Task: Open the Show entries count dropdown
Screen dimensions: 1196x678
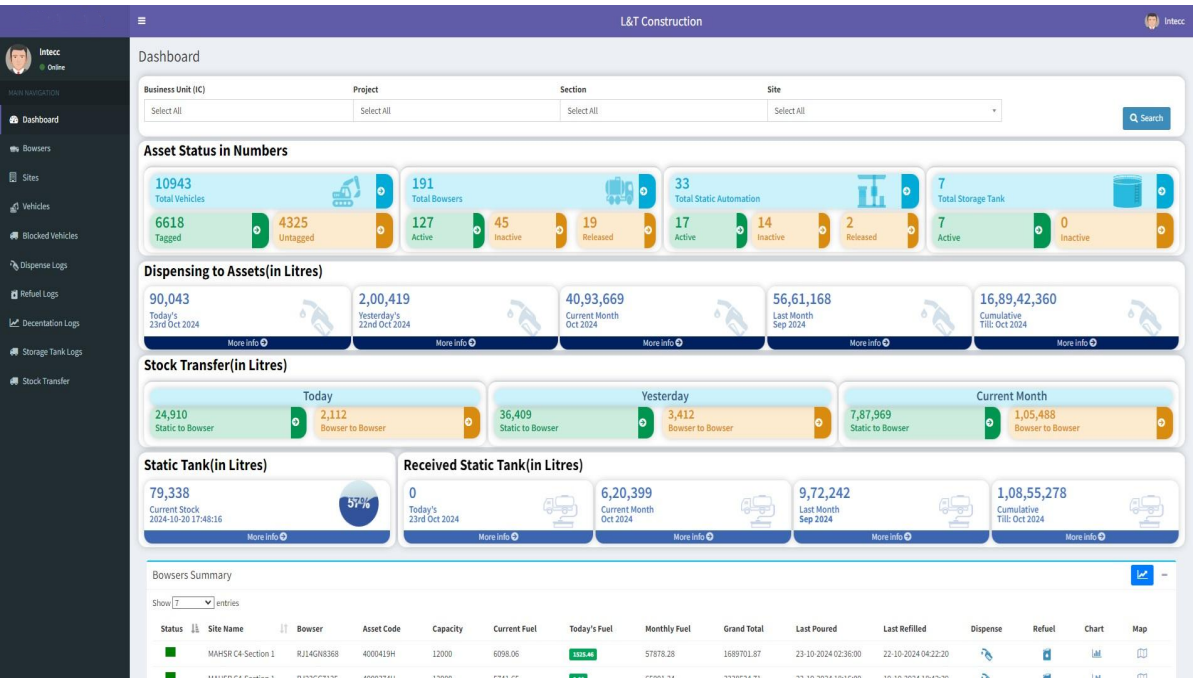Action: point(192,602)
